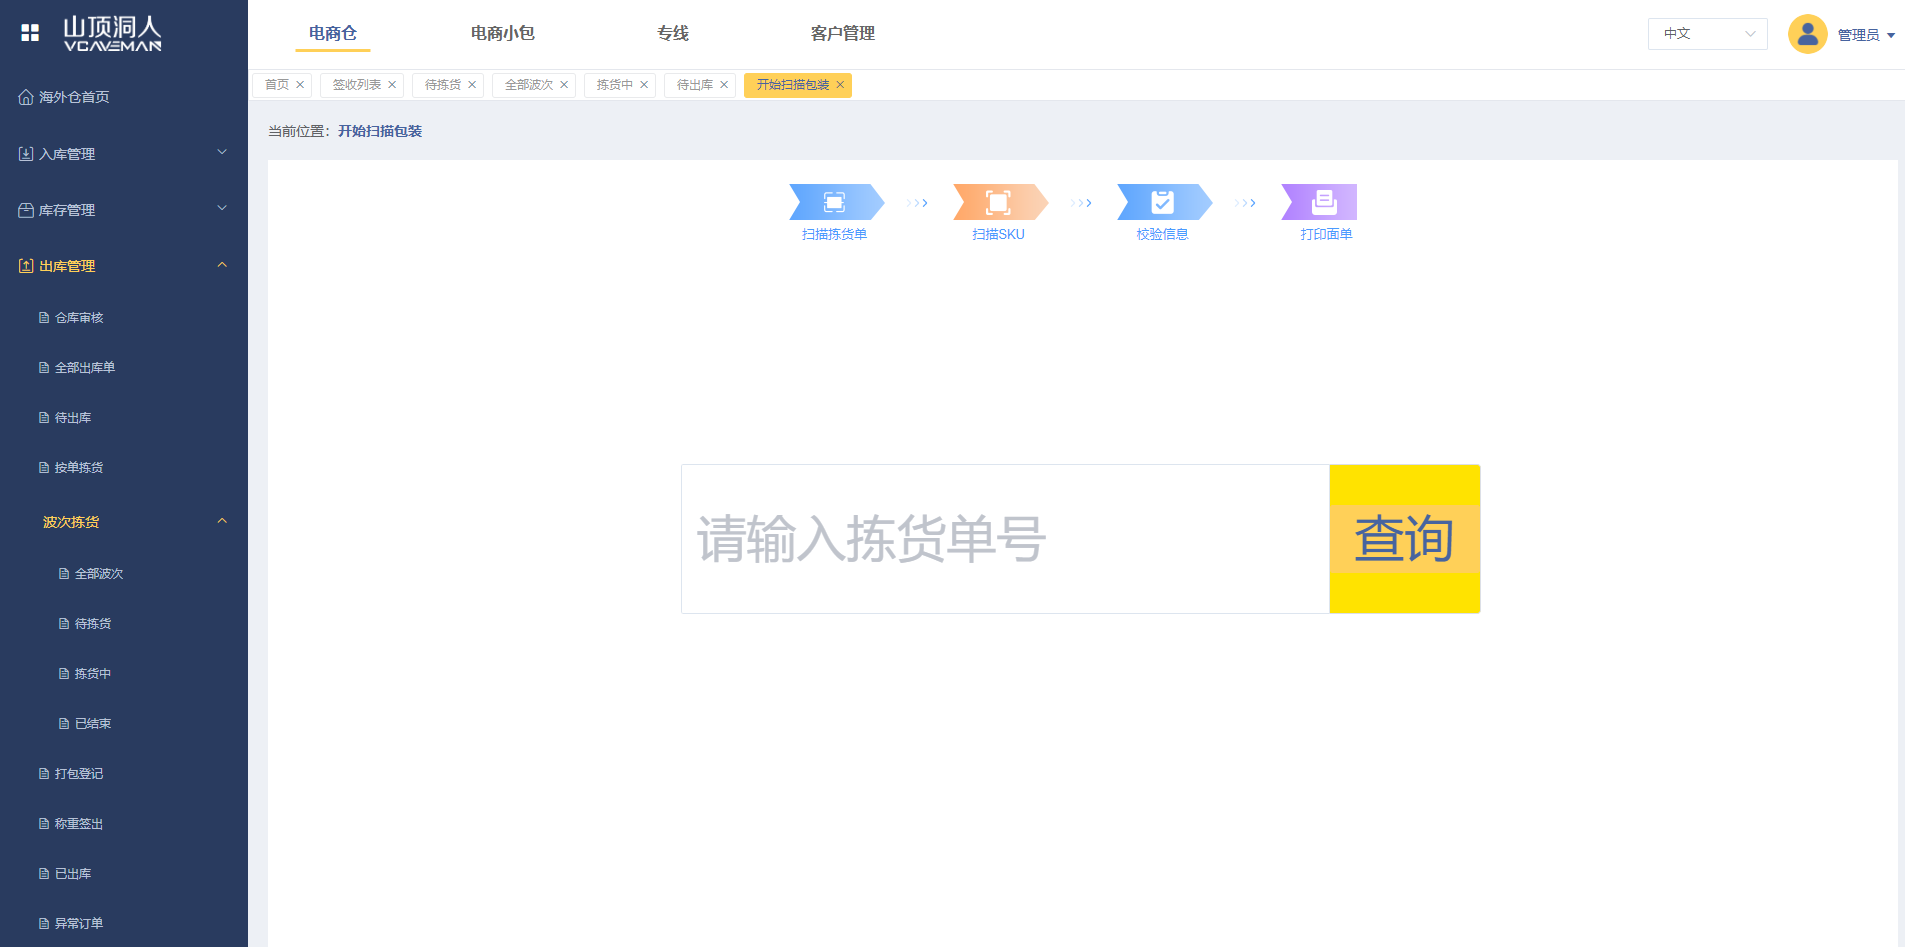Viewport: 1905px width, 947px height.
Task: Collapse the 波次拣货 submenu
Action: point(222,521)
